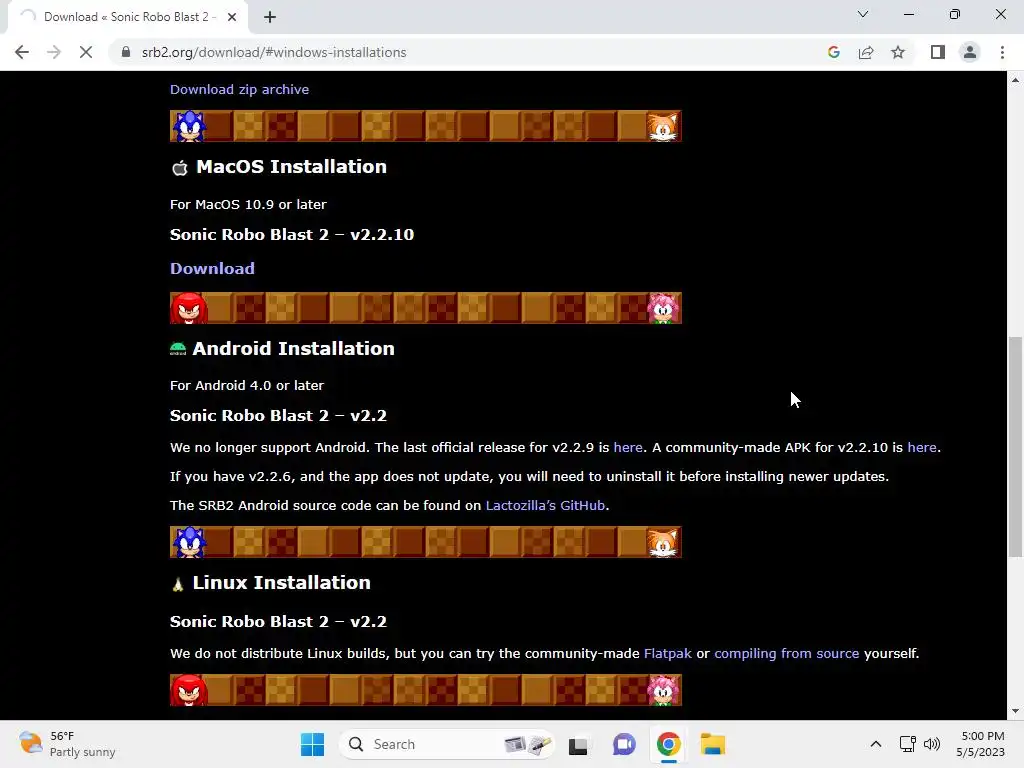Click the MacOS Download link
Viewport: 1024px width, 768px height.
(x=212, y=268)
